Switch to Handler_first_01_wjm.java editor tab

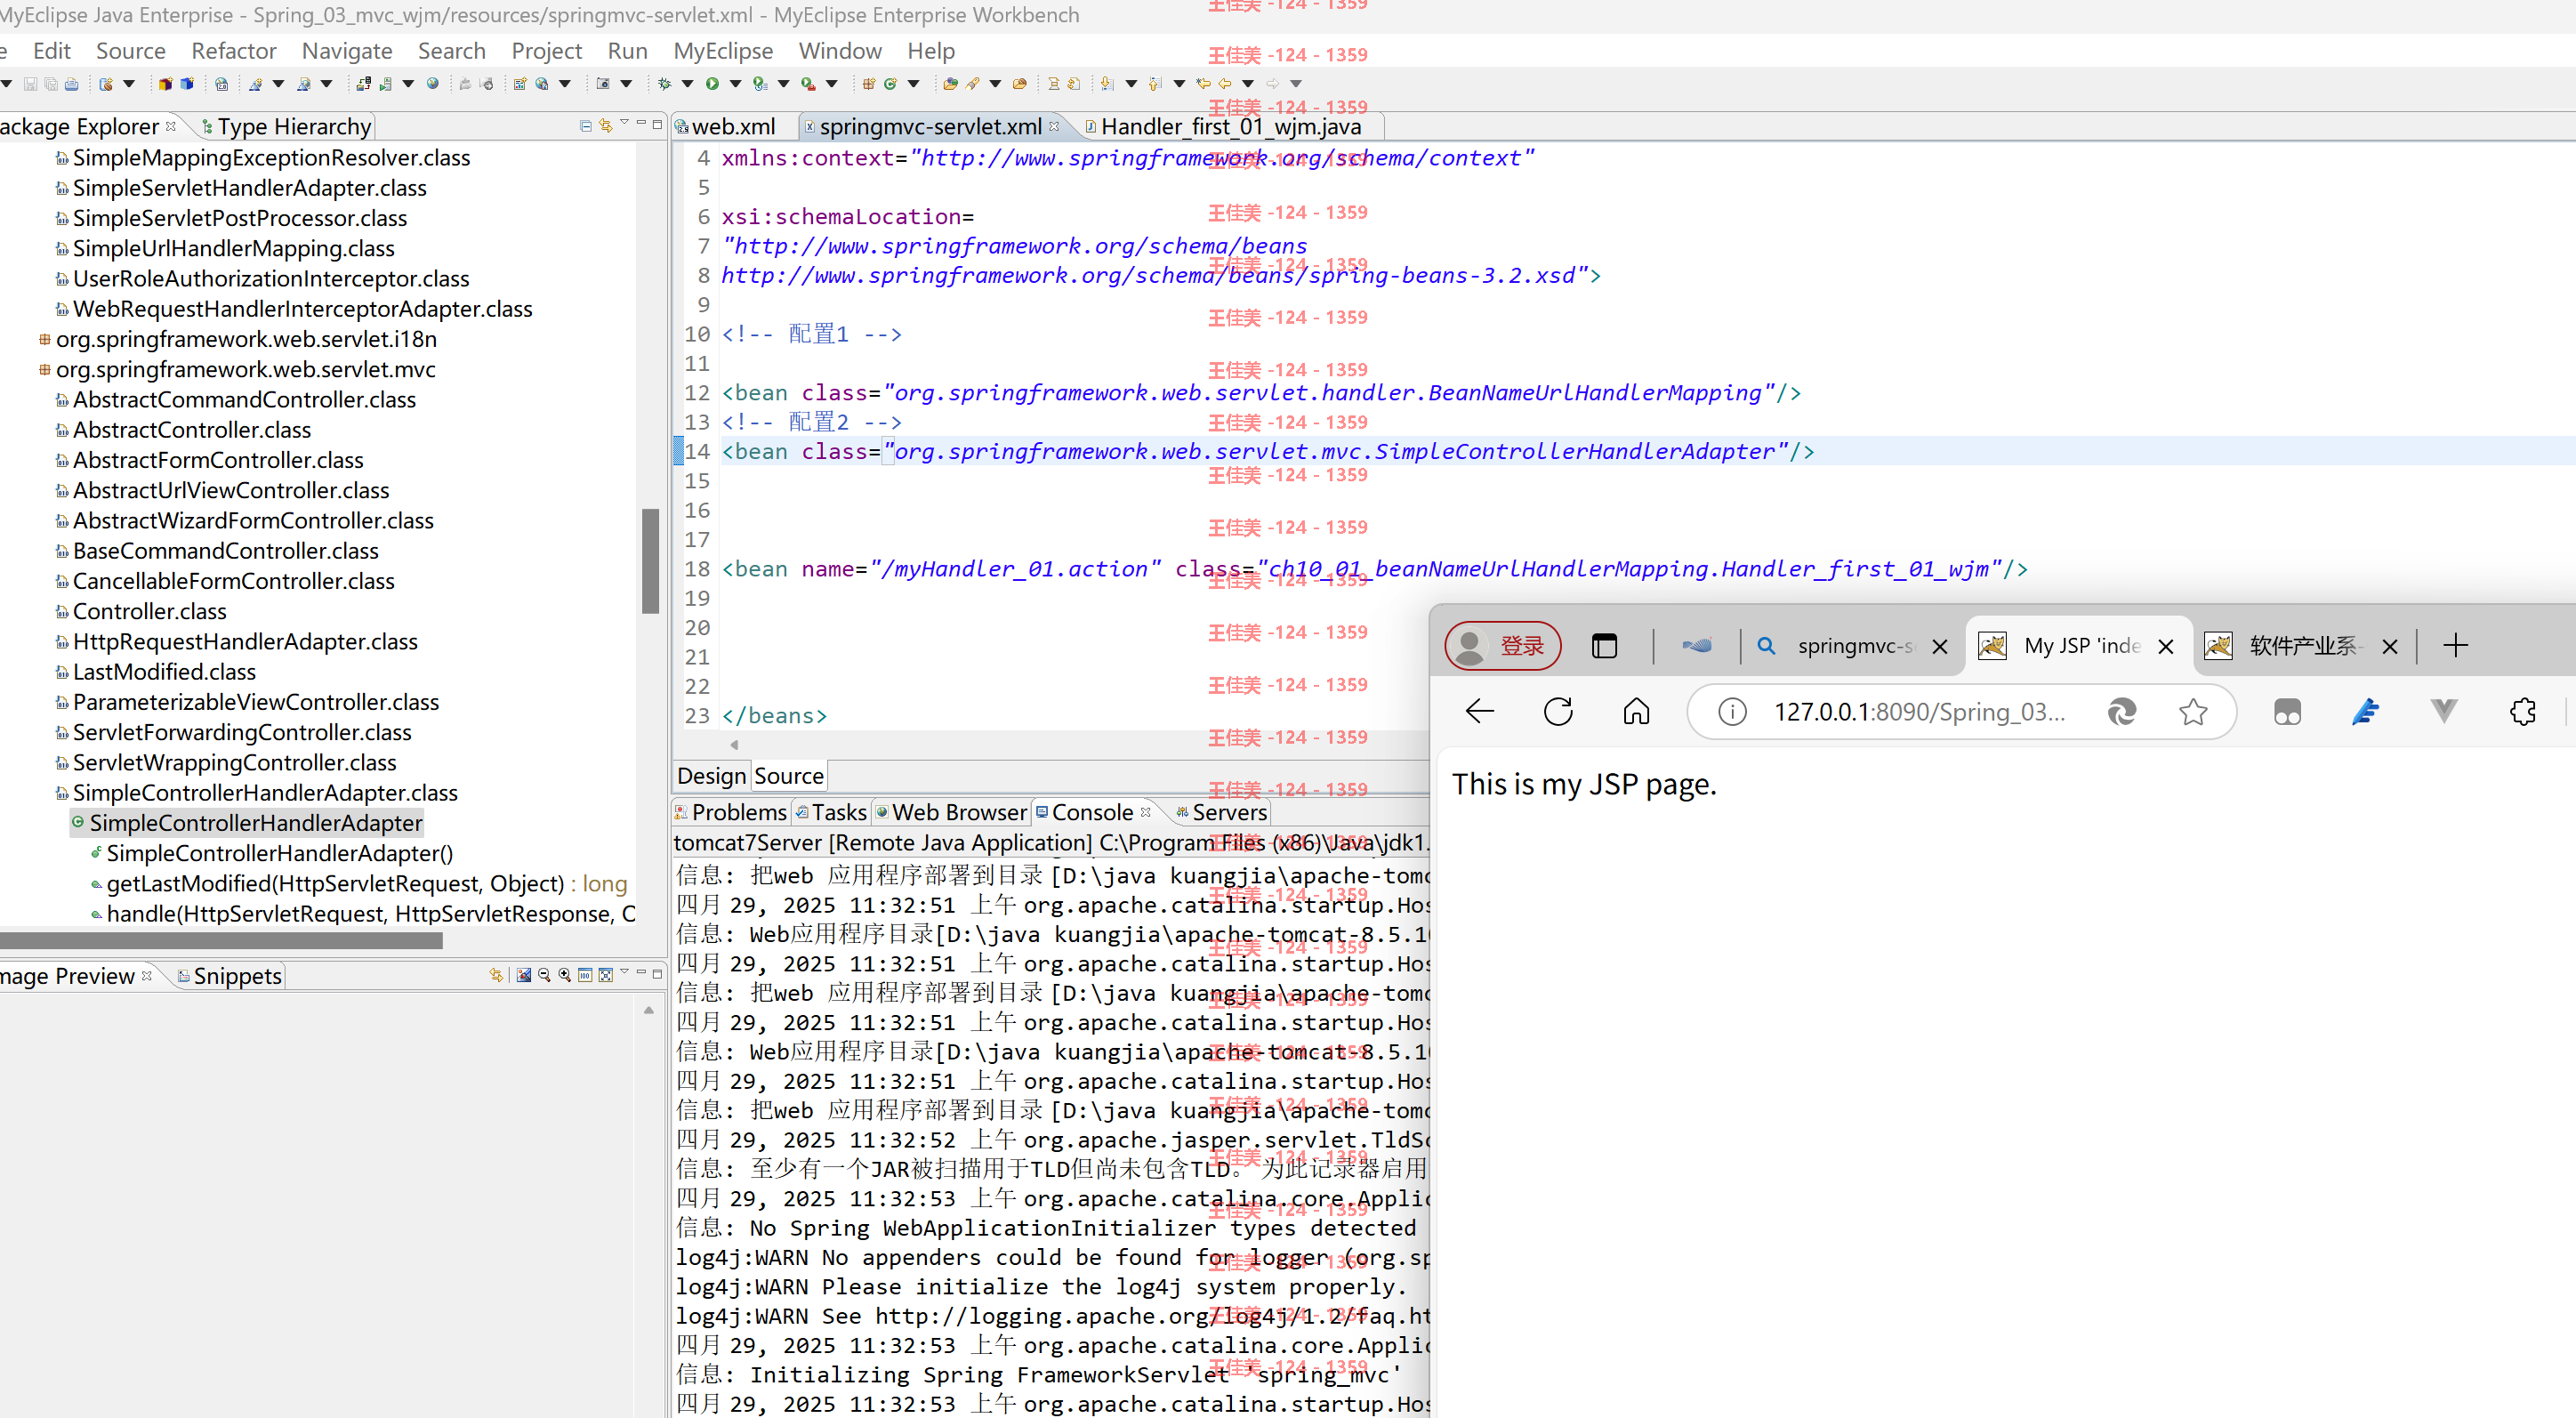pyautogui.click(x=1231, y=126)
